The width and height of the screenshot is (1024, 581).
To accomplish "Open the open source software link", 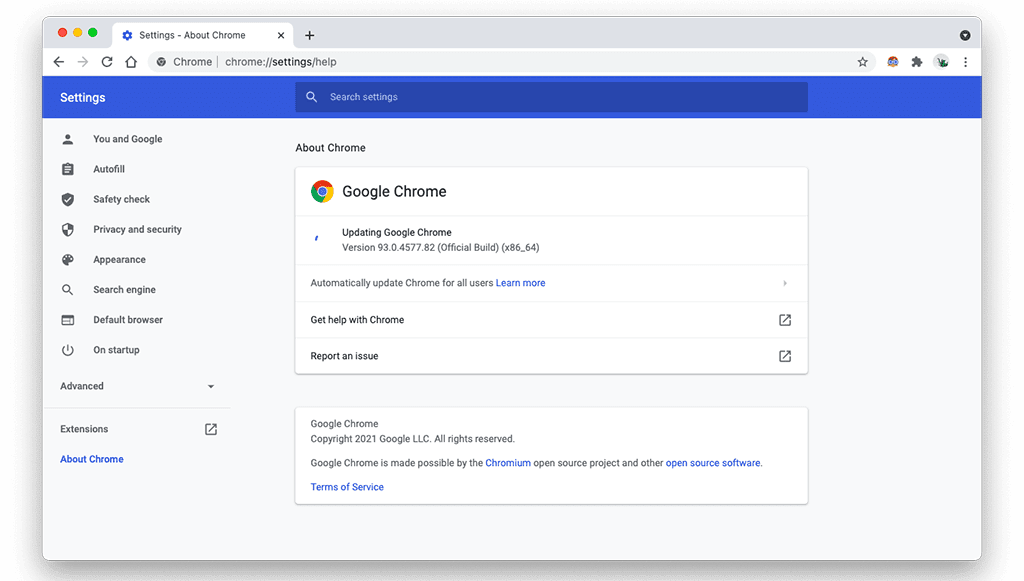I will tap(713, 463).
